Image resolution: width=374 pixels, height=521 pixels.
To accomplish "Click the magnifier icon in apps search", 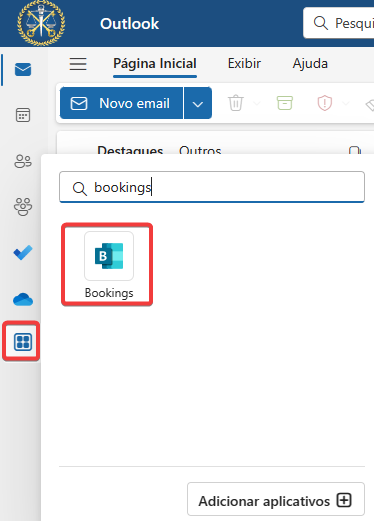I will (80, 188).
